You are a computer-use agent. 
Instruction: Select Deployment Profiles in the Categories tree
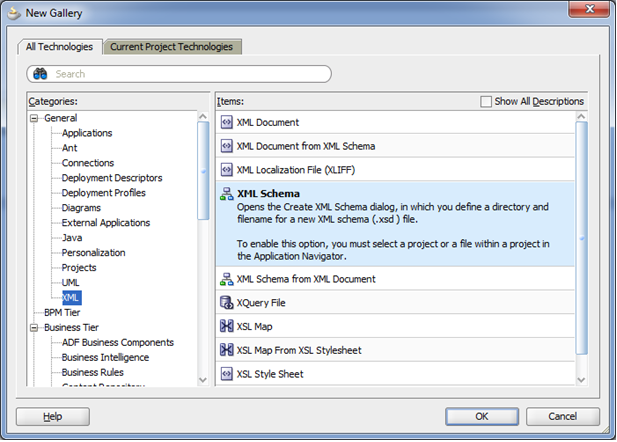[103, 193]
